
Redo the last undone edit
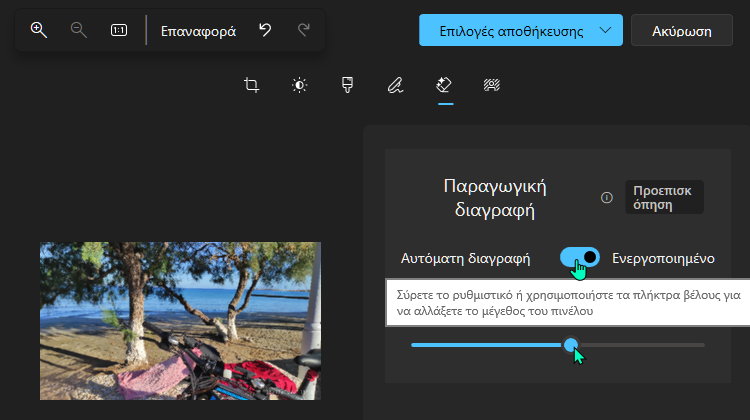point(303,31)
